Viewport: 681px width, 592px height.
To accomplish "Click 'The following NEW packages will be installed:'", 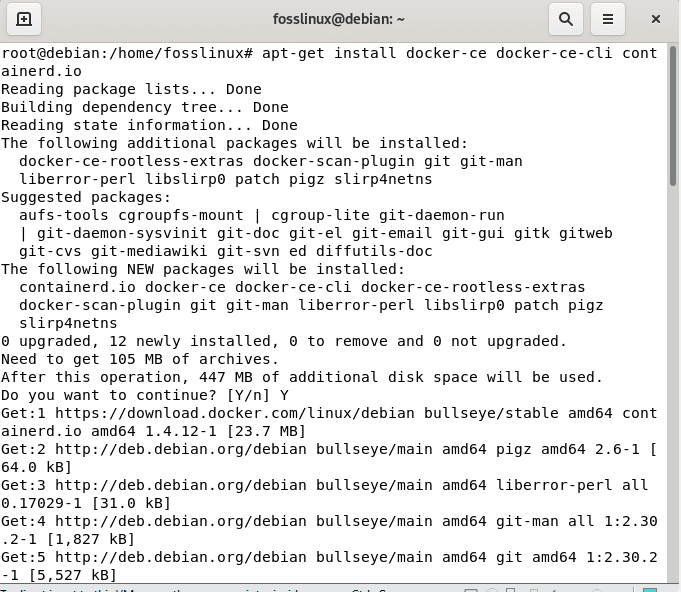I will 203,269.
